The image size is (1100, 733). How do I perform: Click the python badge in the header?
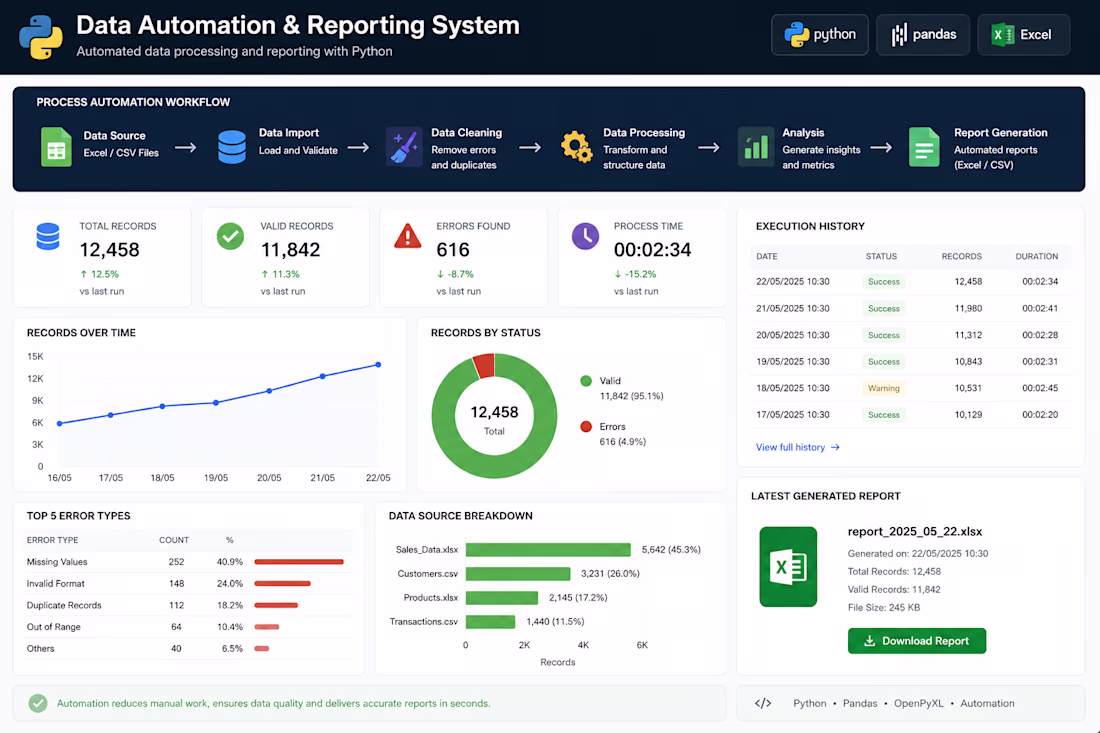819,34
